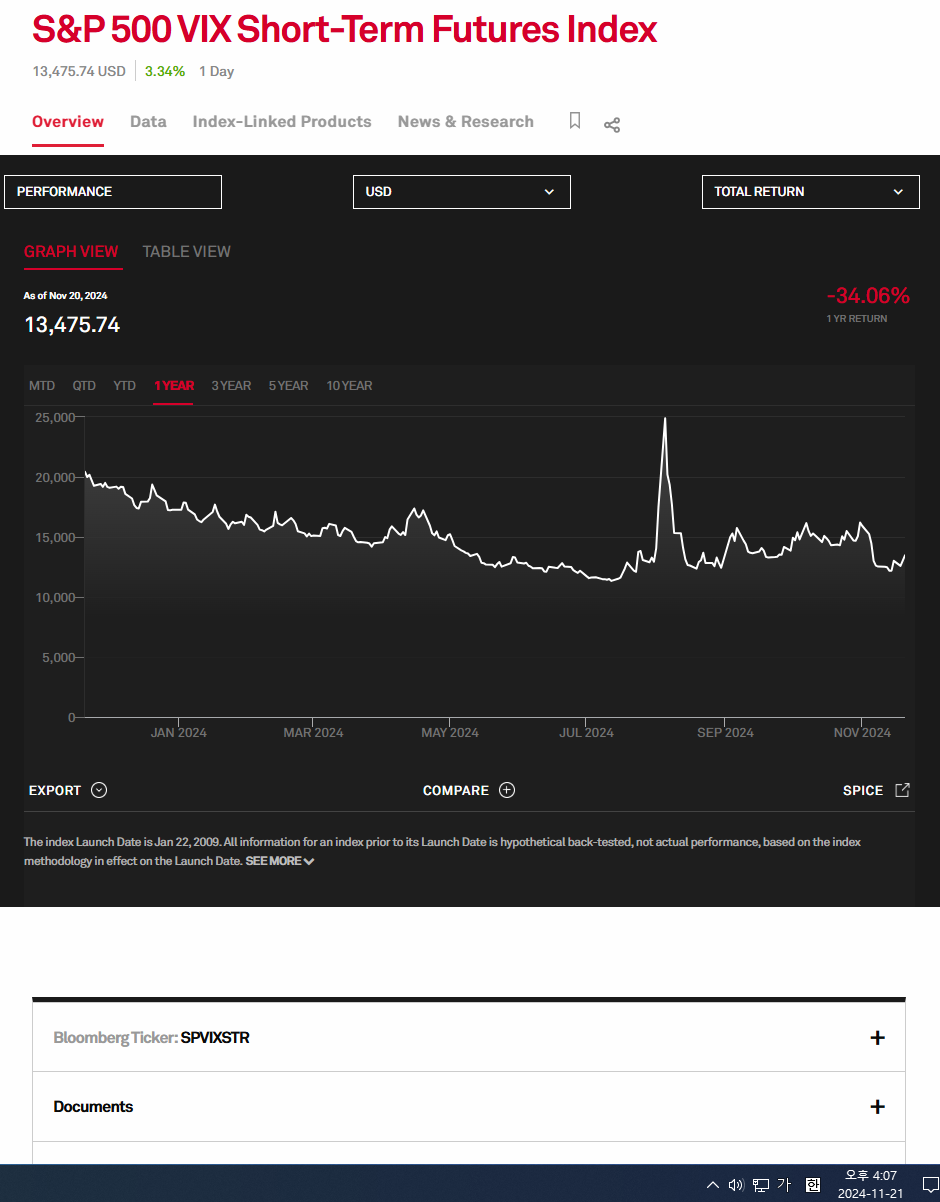Click the MAY 2024 axis label
940x1202 pixels.
[450, 733]
